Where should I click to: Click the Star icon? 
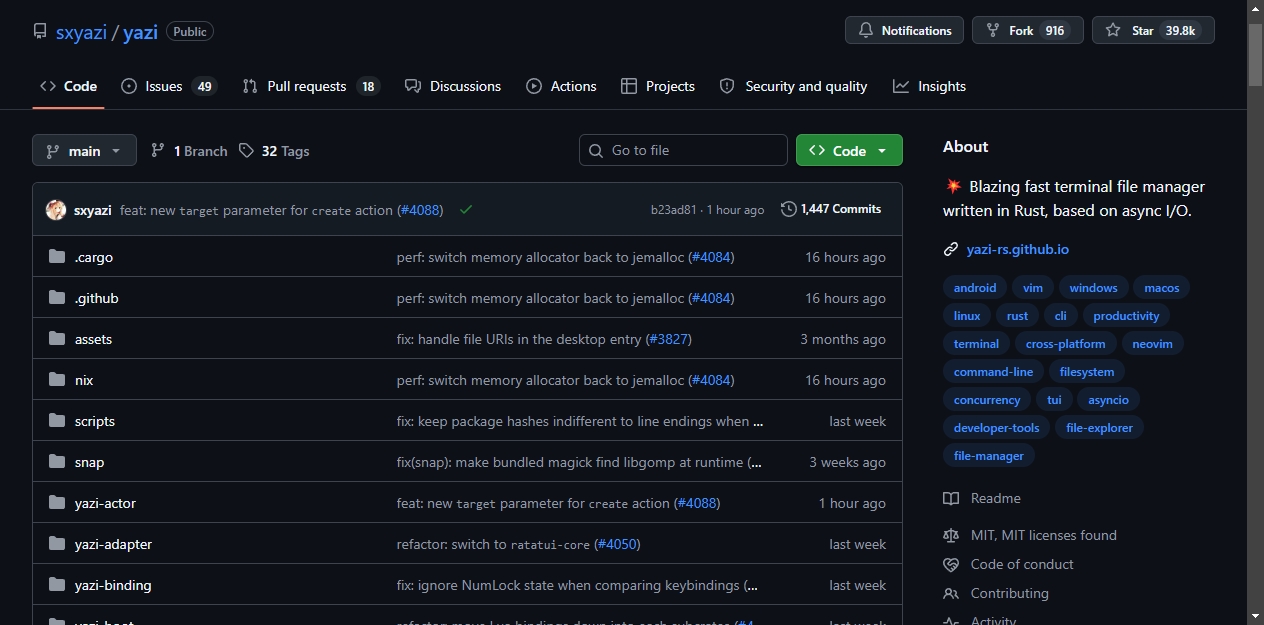pyautogui.click(x=1113, y=31)
